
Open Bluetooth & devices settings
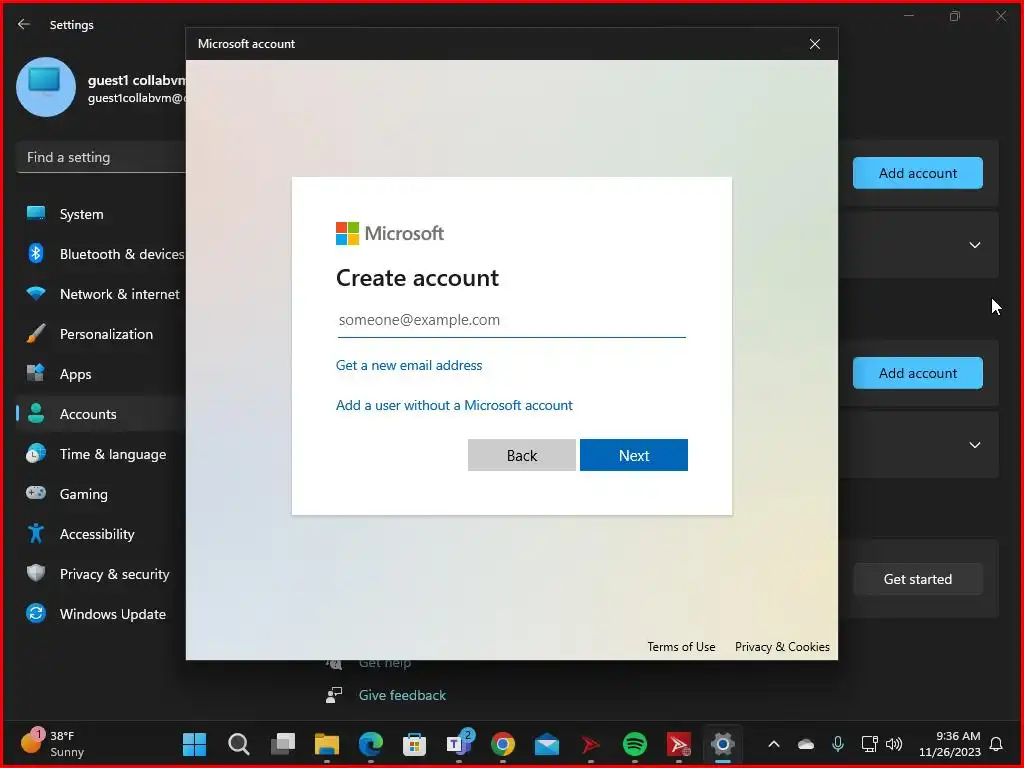click(101, 254)
